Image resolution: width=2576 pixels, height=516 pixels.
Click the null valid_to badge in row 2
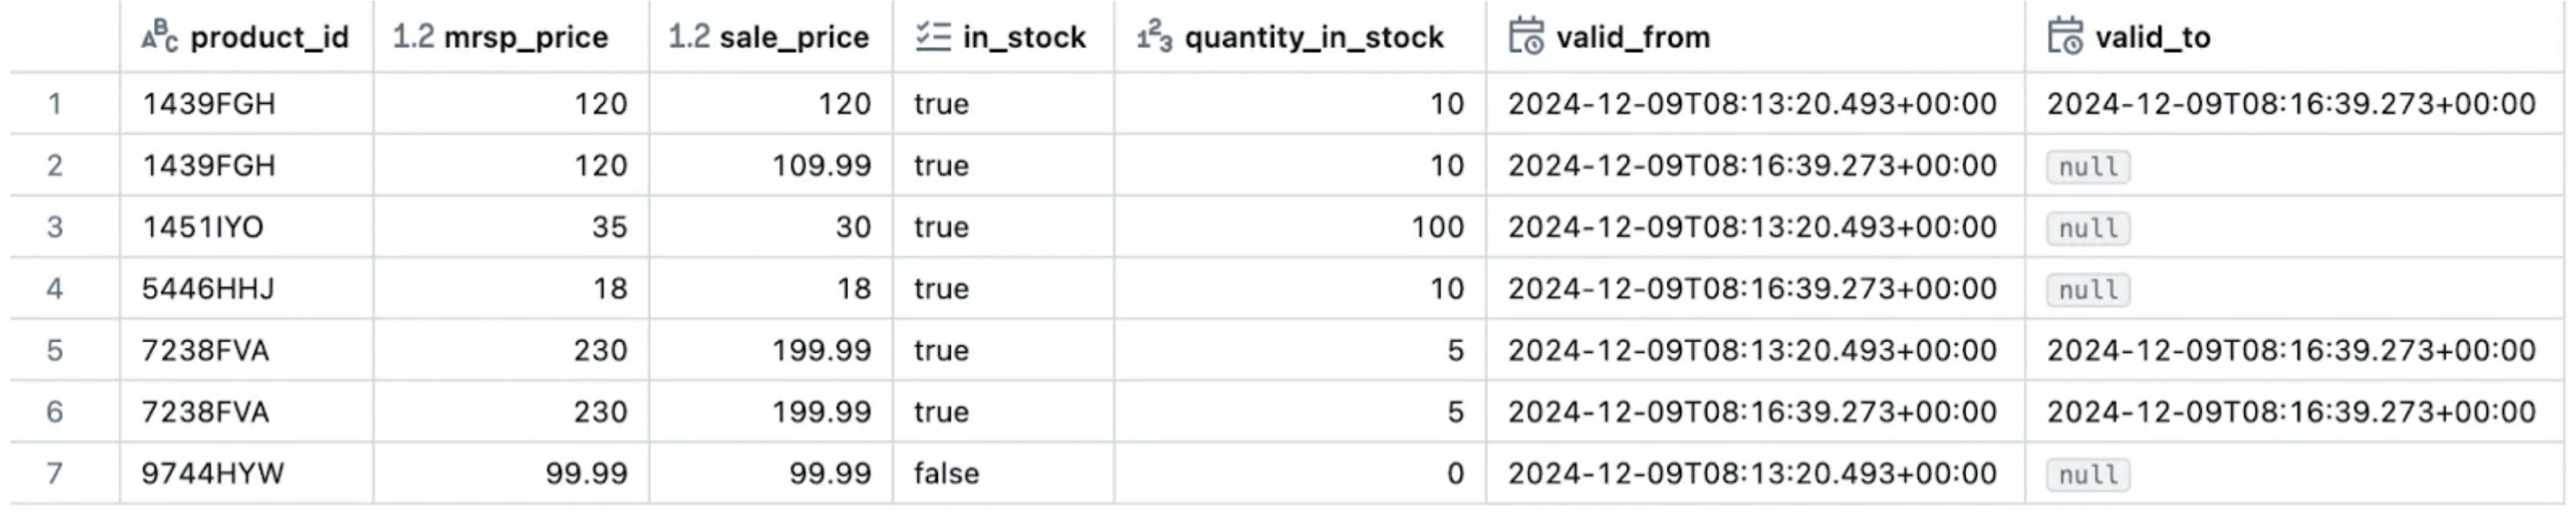2087,166
